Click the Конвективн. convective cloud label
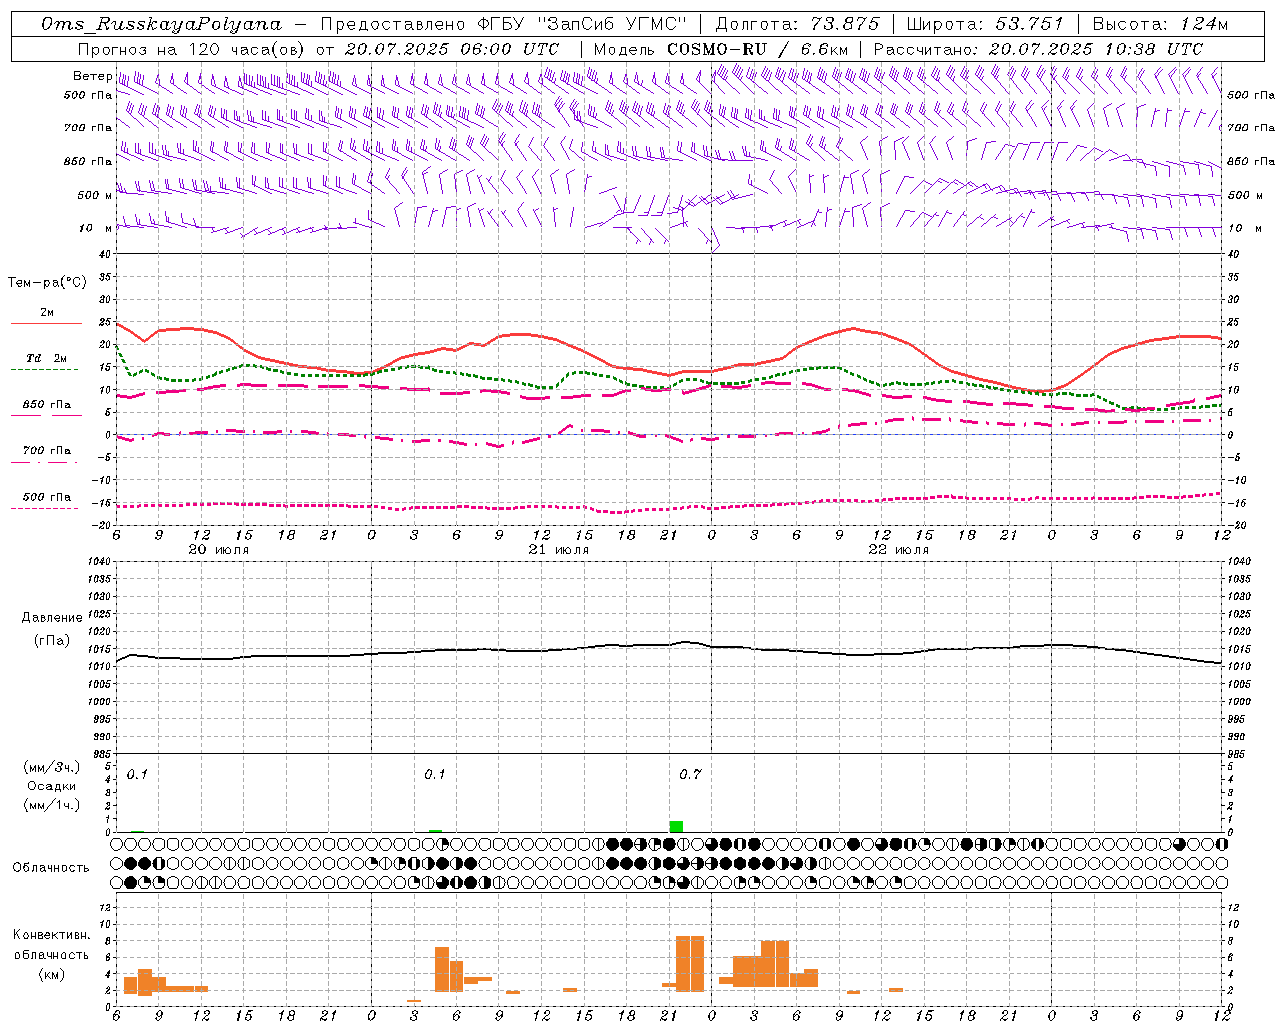Viewport: 1280px width, 1024px height. 52,934
